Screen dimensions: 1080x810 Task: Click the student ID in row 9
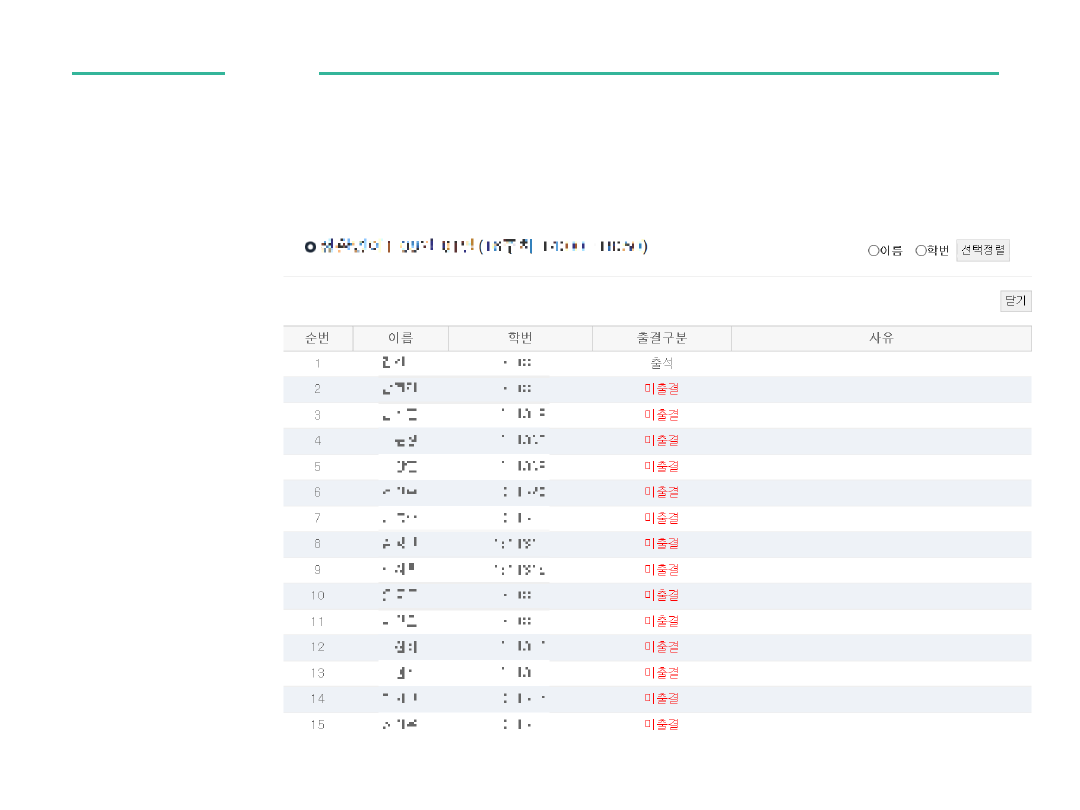520,570
